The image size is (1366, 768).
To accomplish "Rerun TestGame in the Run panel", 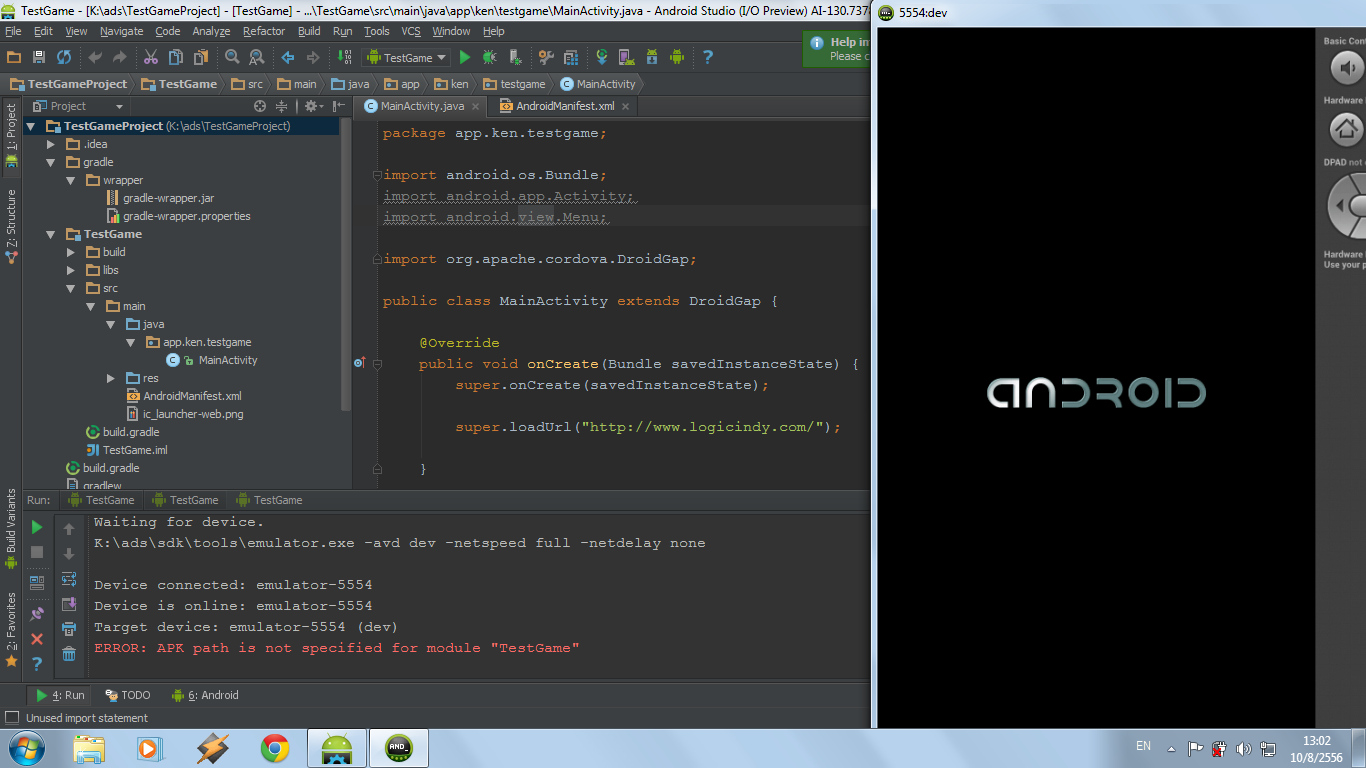I will tap(37, 527).
